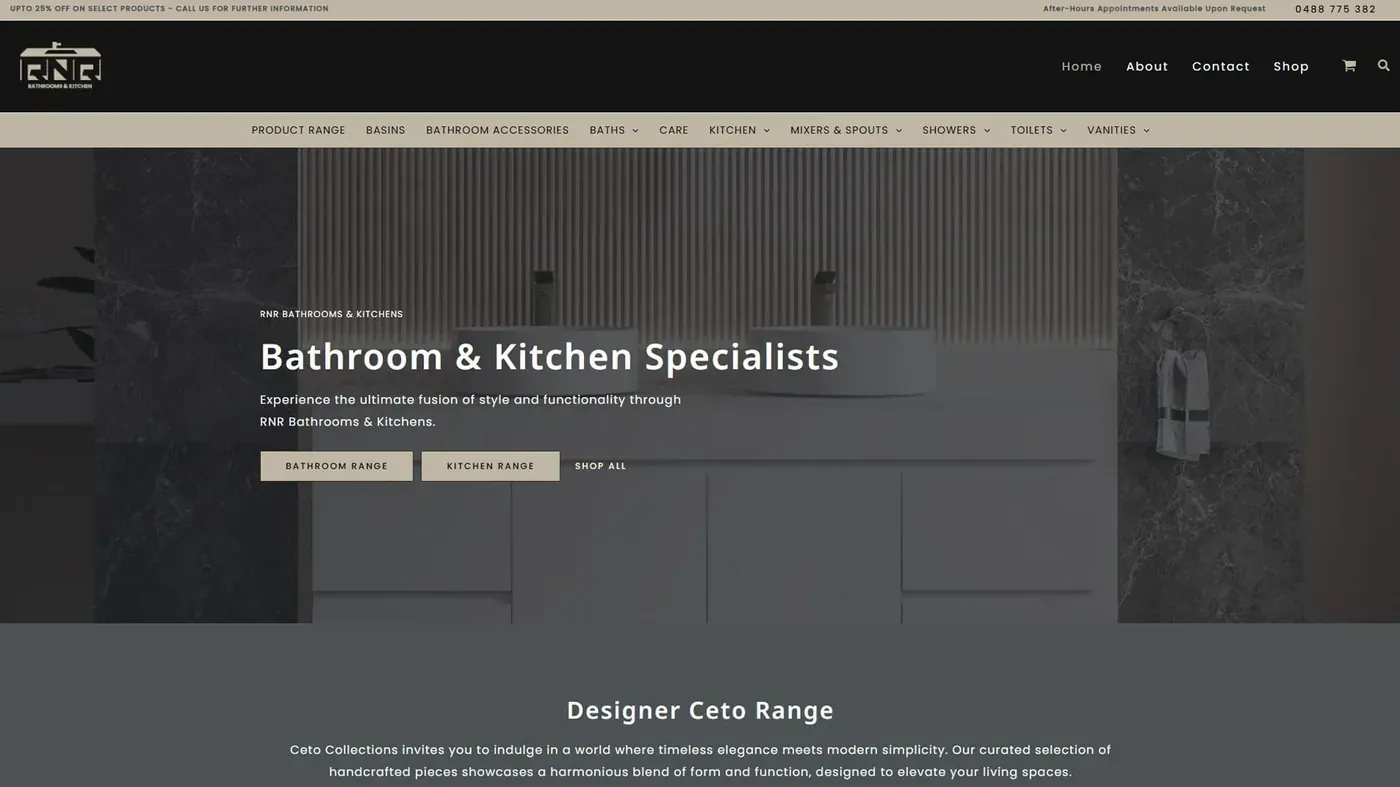Expand the Vanities dropdown menu

(x=1118, y=130)
